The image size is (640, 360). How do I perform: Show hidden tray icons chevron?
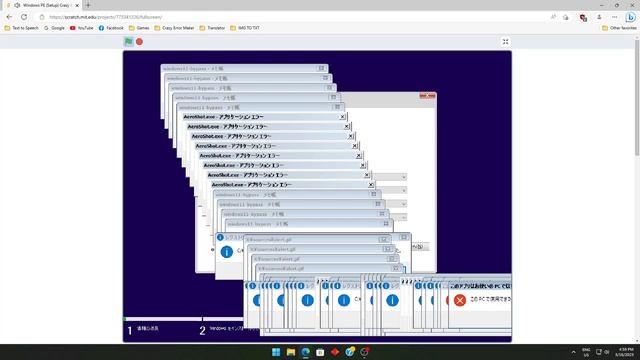click(x=573, y=352)
